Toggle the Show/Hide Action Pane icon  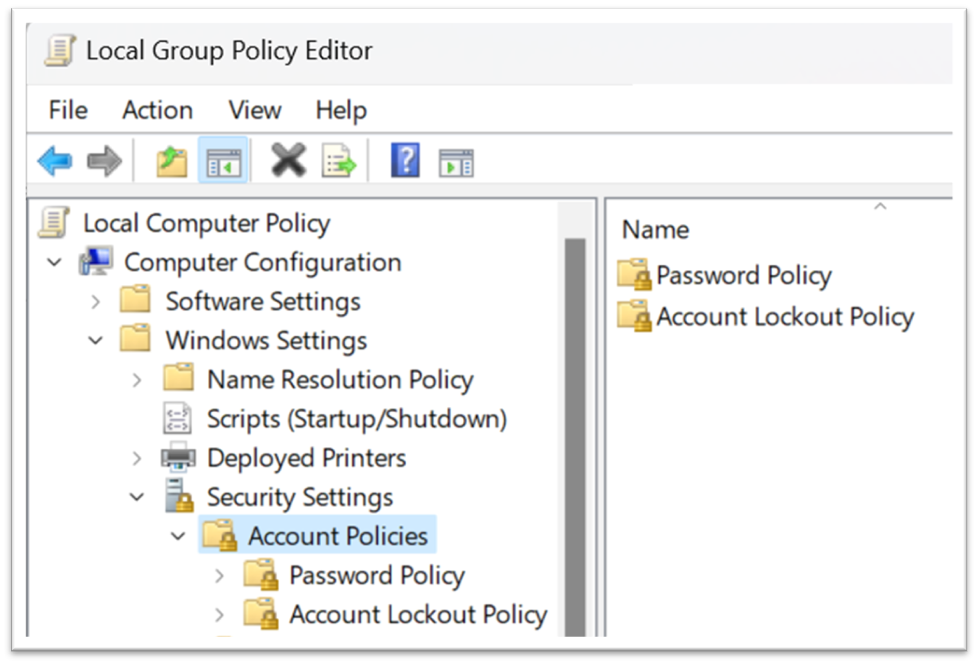click(456, 160)
